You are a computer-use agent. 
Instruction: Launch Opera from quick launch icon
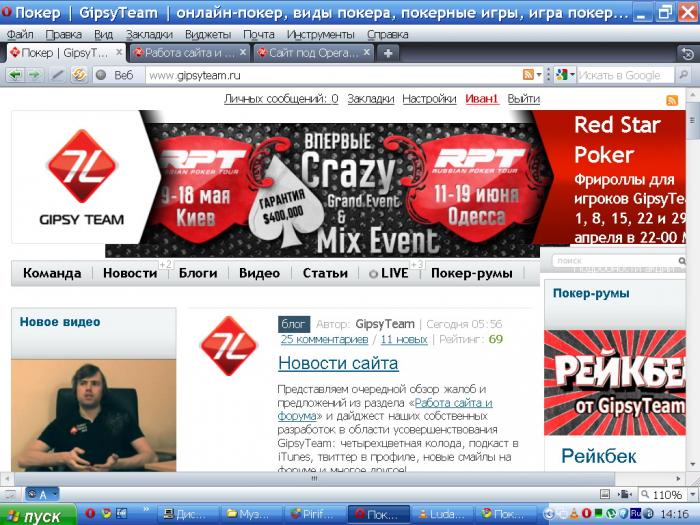coord(90,514)
